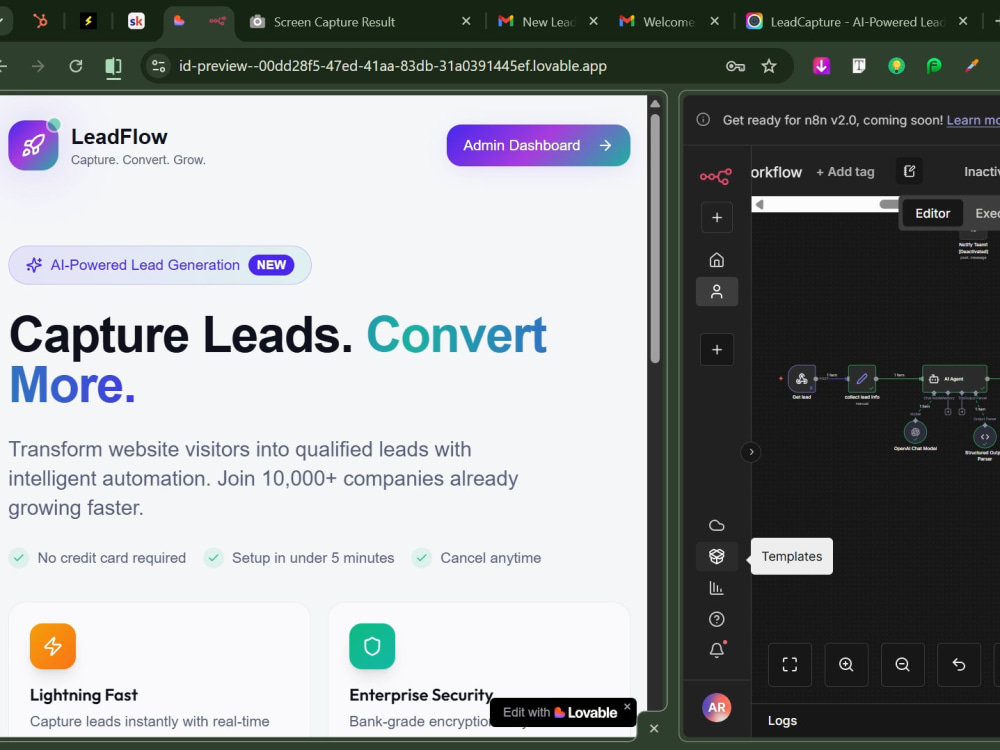
Task: Open Insights bar chart icon in n8n
Action: click(717, 587)
